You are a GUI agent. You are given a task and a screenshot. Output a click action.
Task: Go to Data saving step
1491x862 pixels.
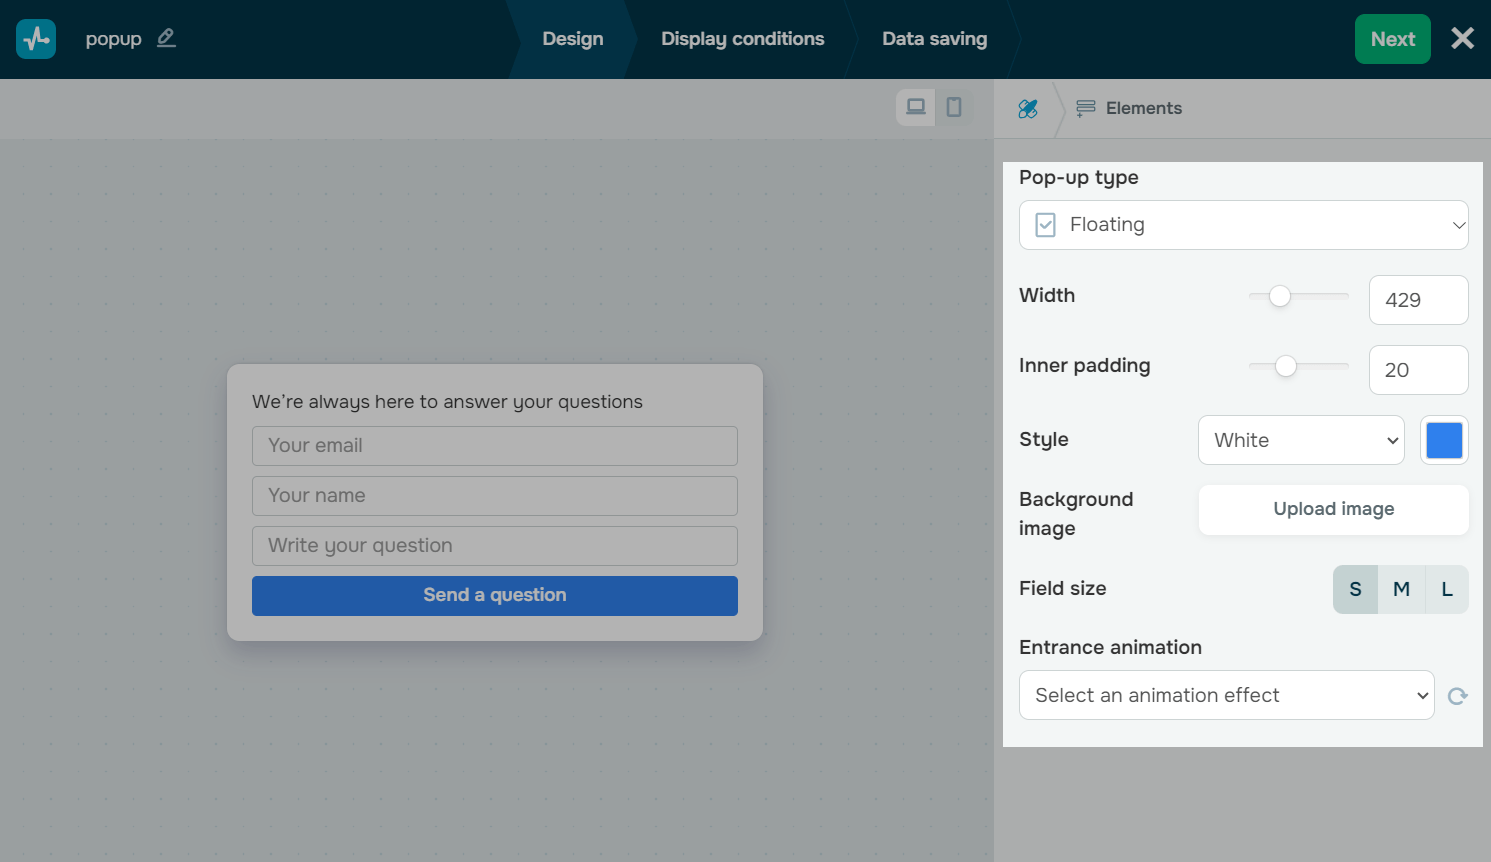click(x=935, y=39)
